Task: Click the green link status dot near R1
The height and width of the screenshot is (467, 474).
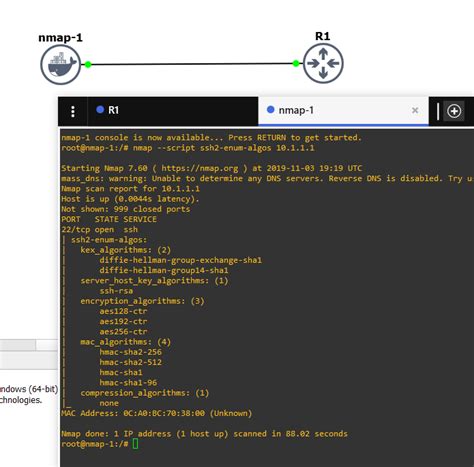Action: click(296, 63)
